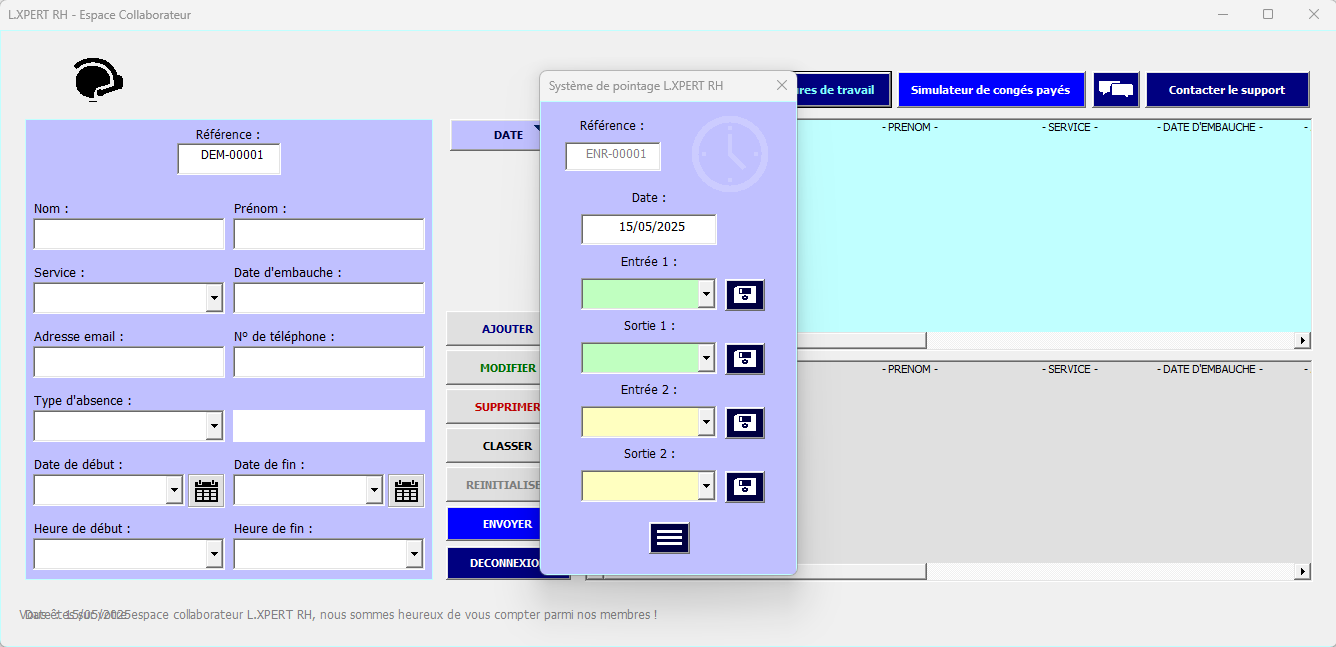The height and width of the screenshot is (647, 1336).
Task: Click DATE D'EMBAUCHE header in upper list
Action: click(x=1209, y=128)
